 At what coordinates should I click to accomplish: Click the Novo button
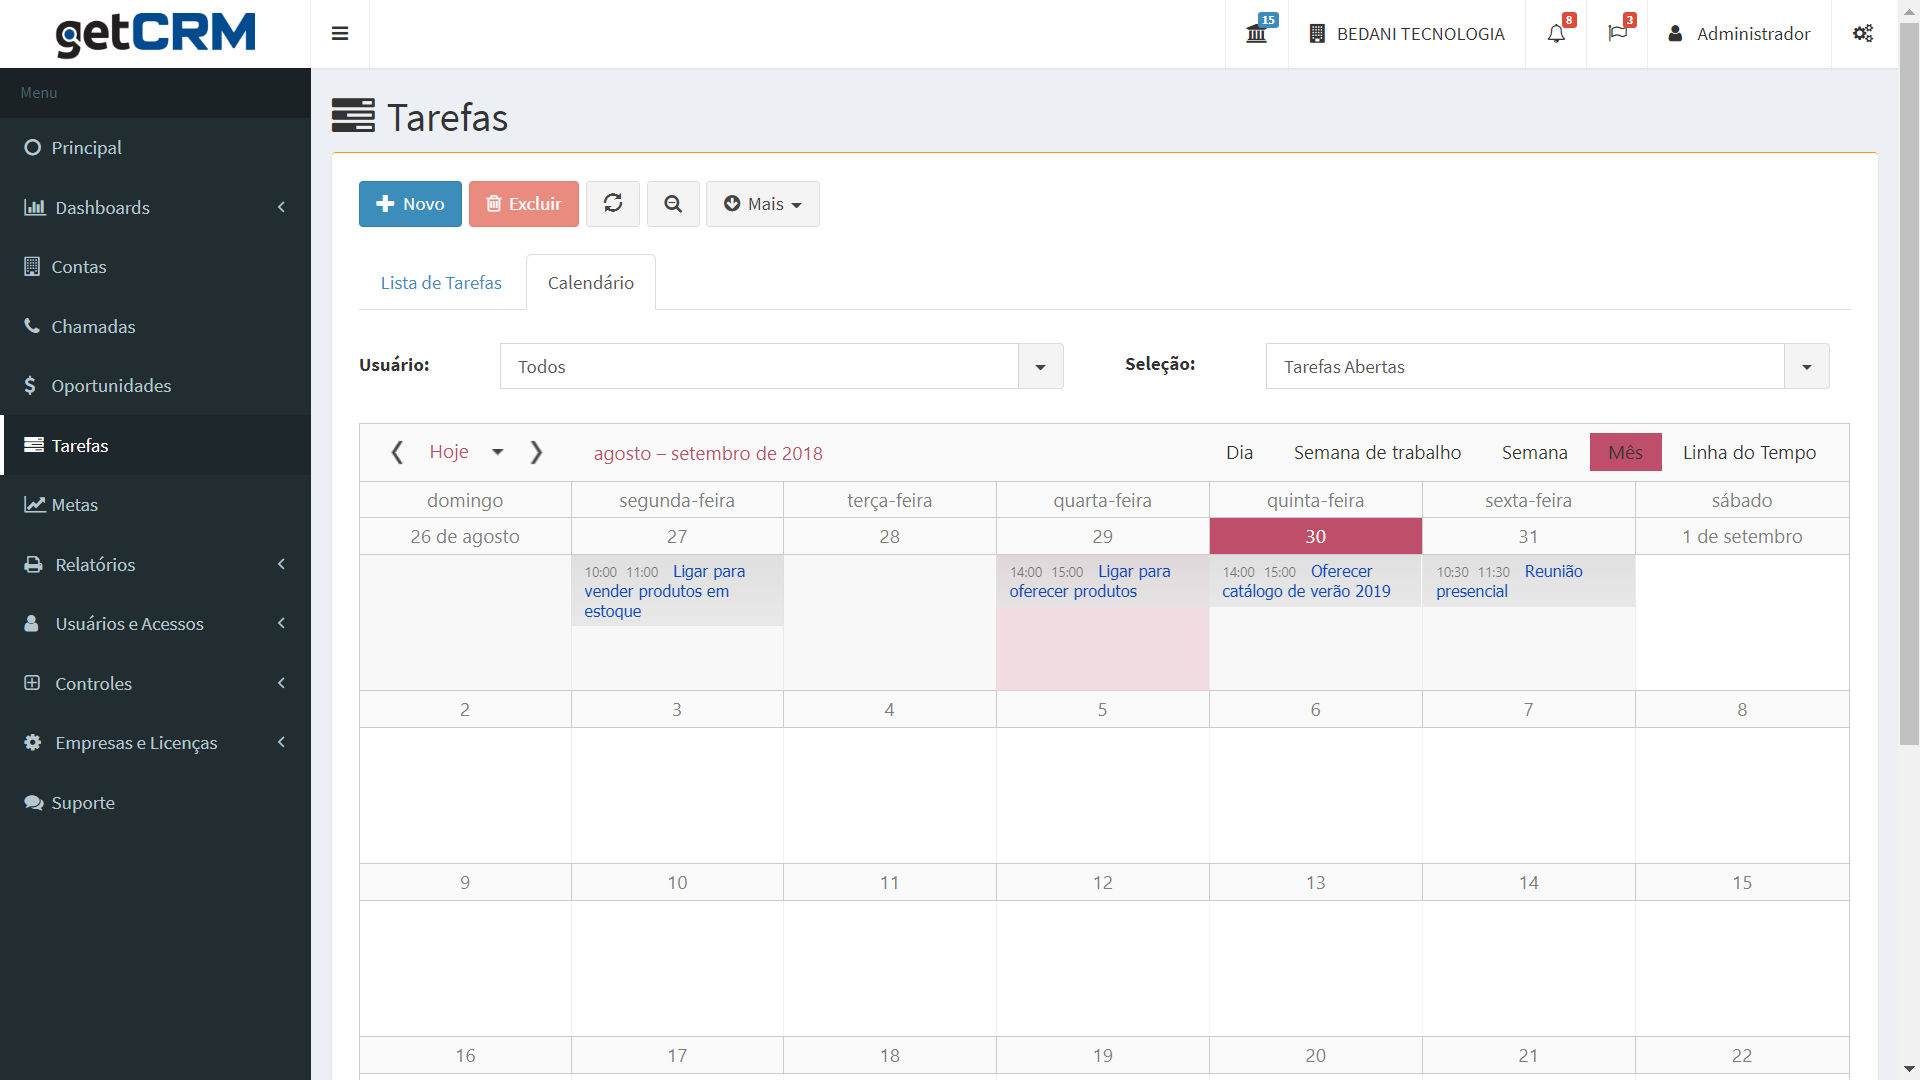coord(410,204)
